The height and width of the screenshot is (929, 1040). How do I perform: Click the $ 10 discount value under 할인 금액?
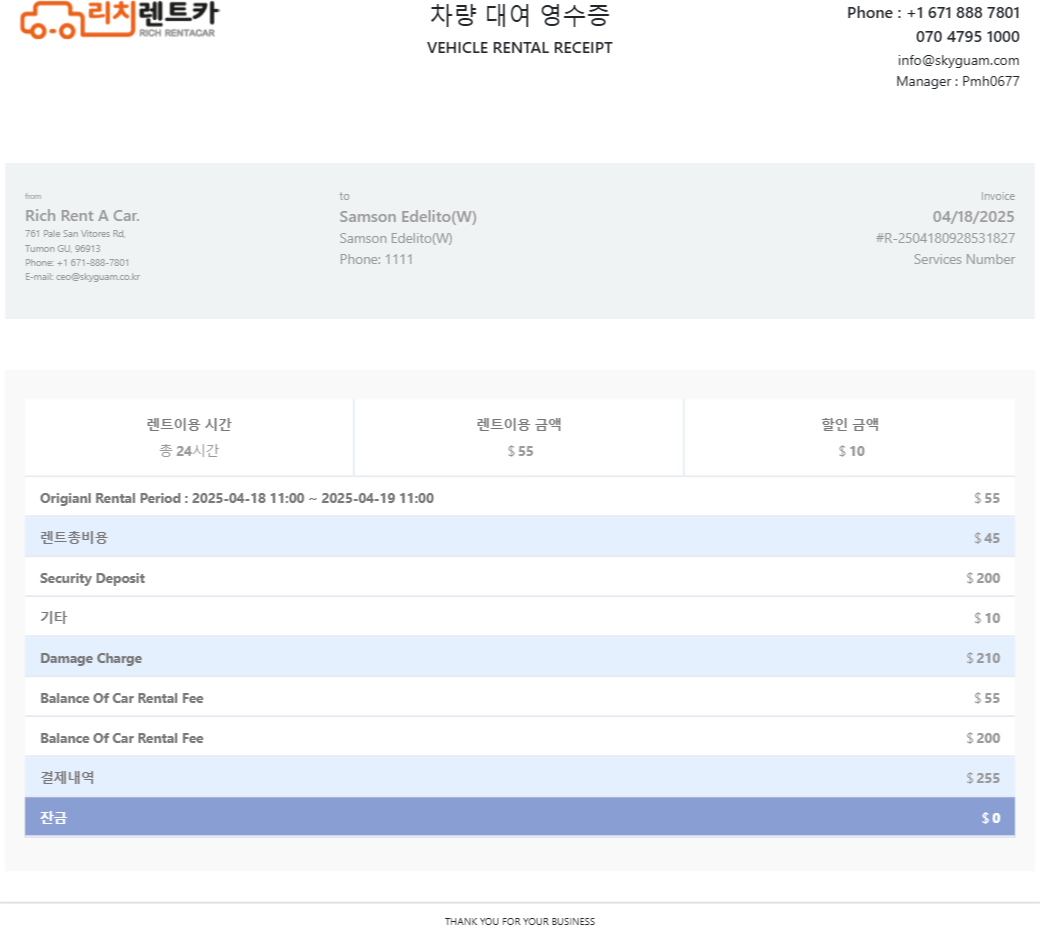click(851, 451)
